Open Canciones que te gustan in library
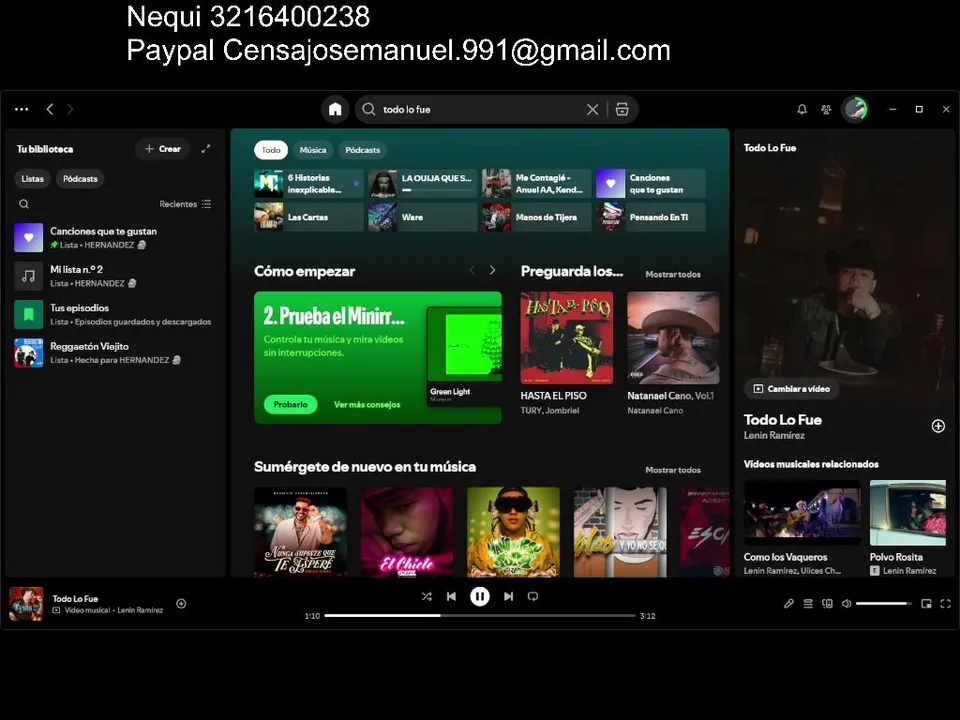This screenshot has height=720, width=960. pos(114,238)
